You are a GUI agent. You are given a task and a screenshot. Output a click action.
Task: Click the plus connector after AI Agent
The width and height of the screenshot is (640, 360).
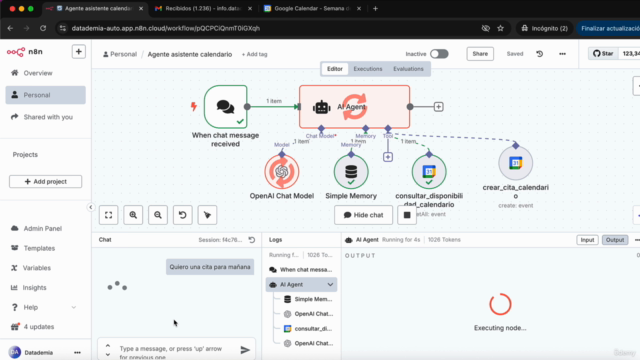coord(438,107)
